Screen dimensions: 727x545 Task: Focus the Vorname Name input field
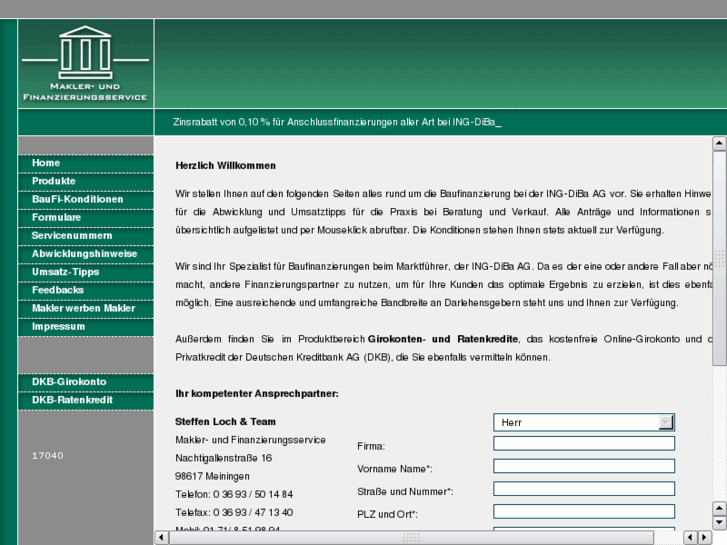click(584, 466)
